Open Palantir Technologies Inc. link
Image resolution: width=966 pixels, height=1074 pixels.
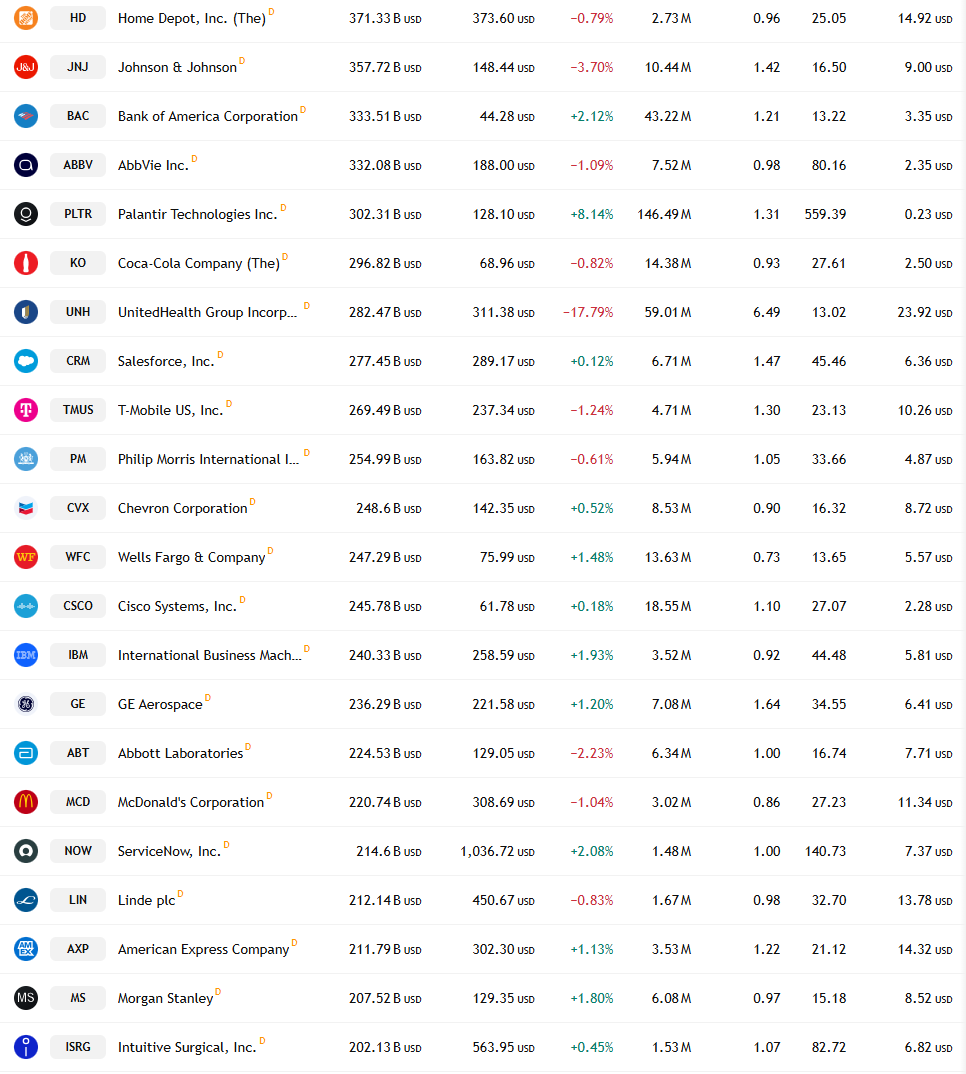coord(197,214)
